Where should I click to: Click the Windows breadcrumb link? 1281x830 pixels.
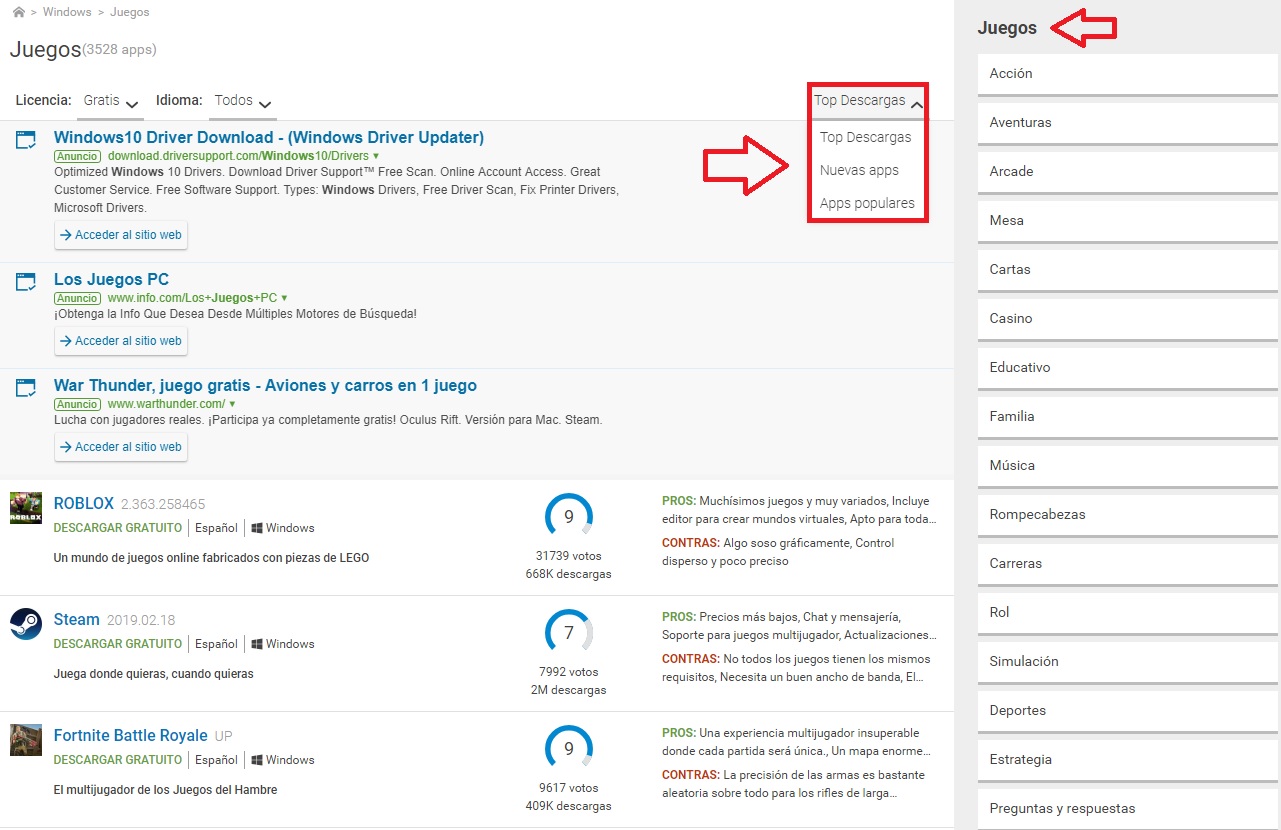(69, 13)
